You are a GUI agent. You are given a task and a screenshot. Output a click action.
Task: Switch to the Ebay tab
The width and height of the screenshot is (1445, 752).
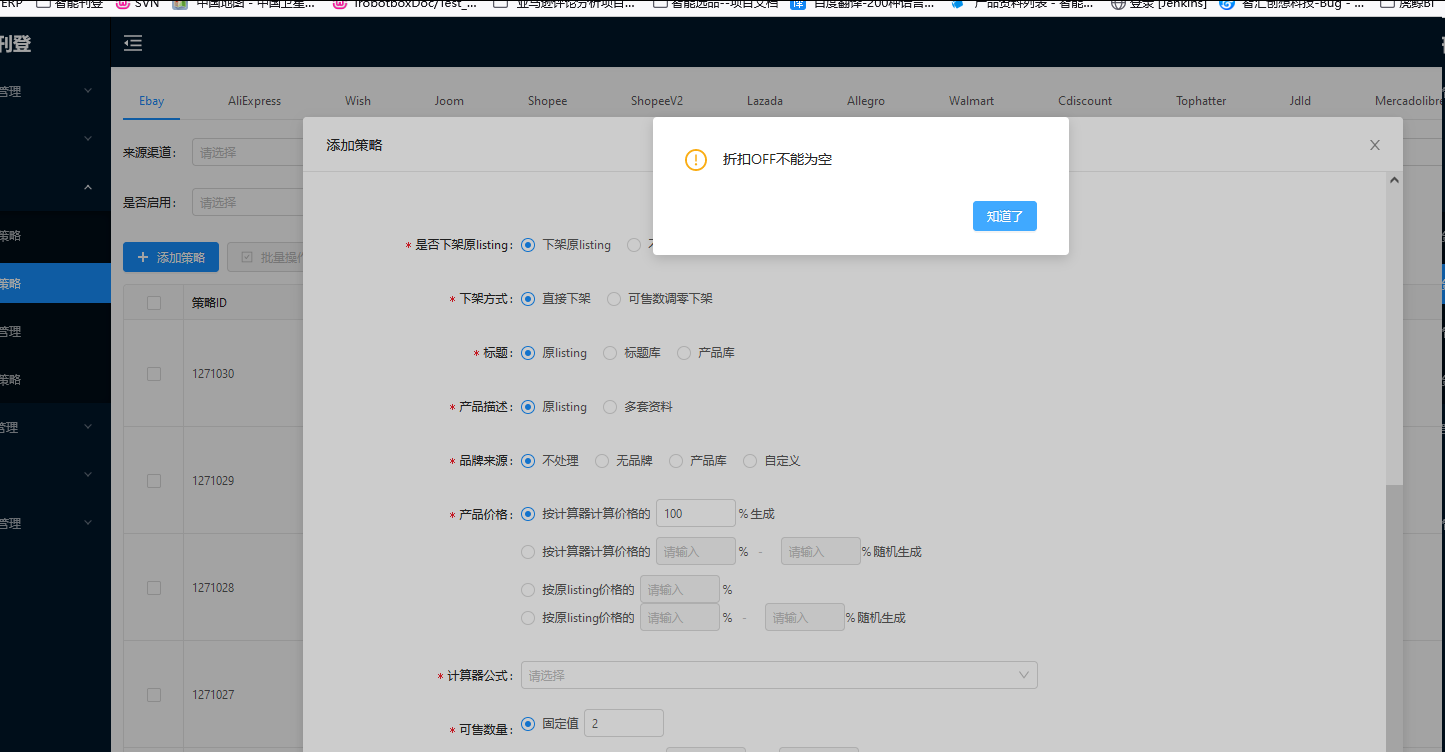(x=152, y=101)
